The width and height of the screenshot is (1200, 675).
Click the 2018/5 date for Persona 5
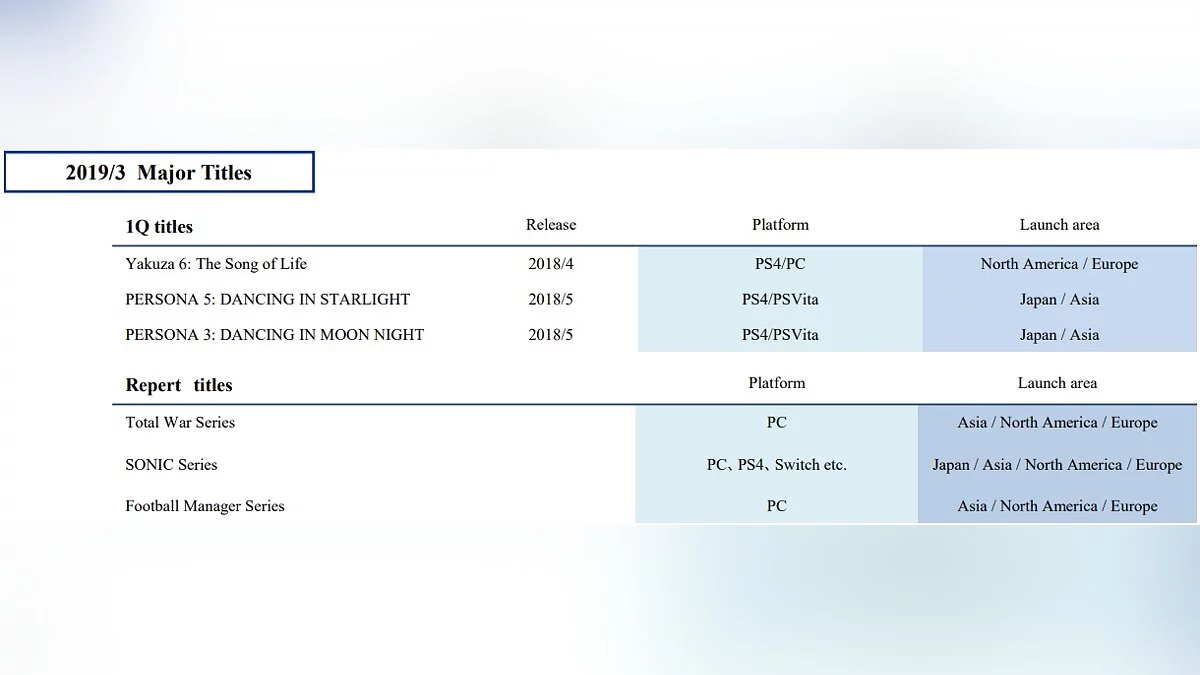(551, 299)
